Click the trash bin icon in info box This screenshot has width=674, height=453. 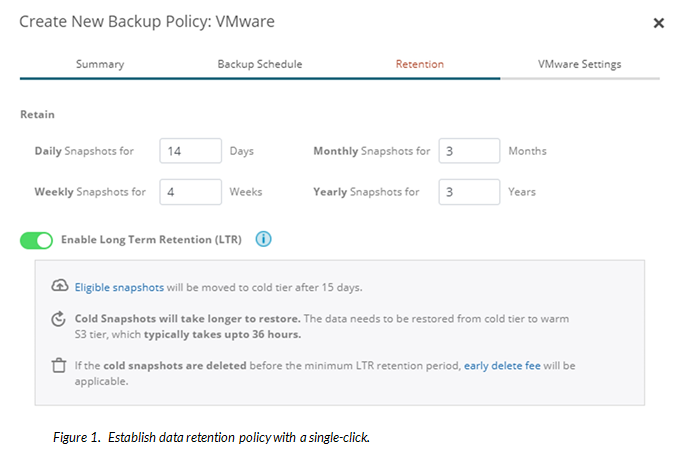coord(59,366)
